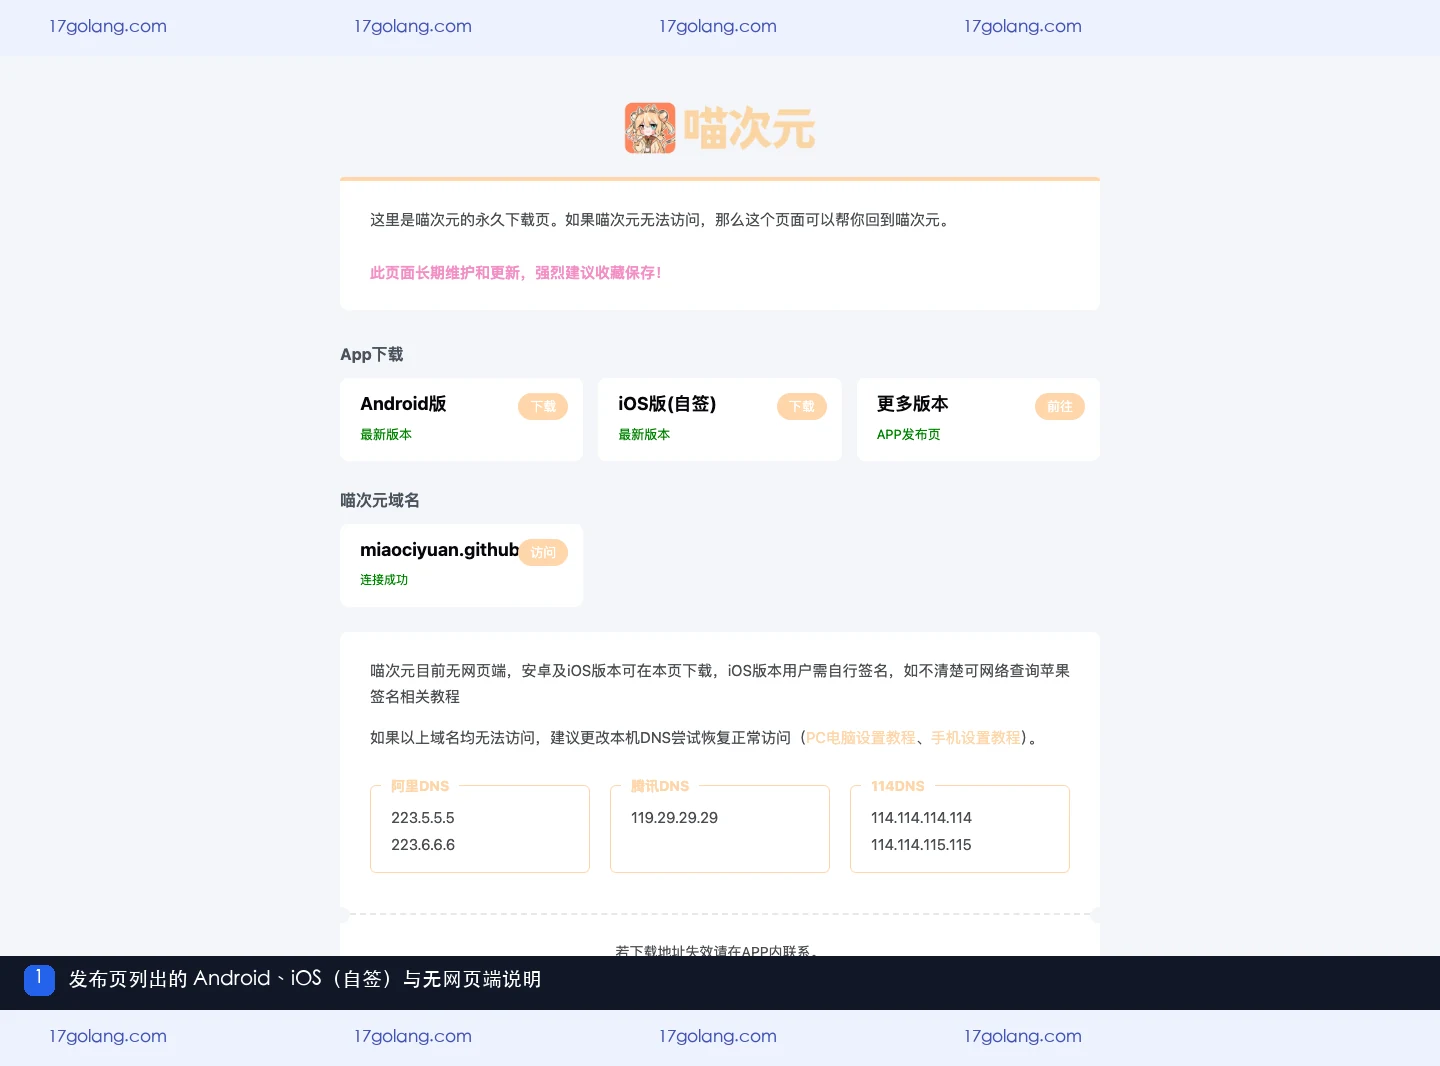This screenshot has width=1440, height=1066.
Task: Select the 喵次元 title text beside the logo
Action: coord(749,129)
